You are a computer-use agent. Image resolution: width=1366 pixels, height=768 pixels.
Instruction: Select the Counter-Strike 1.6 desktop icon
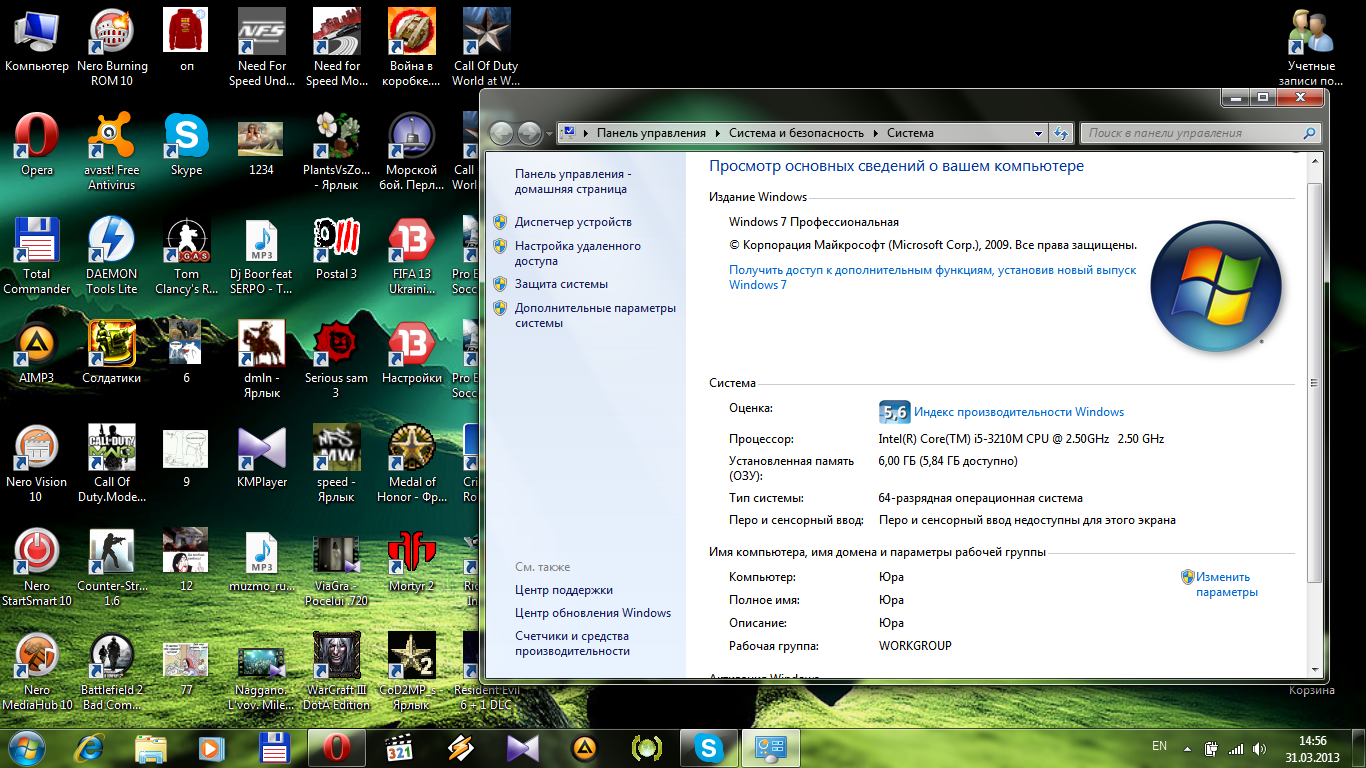tap(111, 567)
